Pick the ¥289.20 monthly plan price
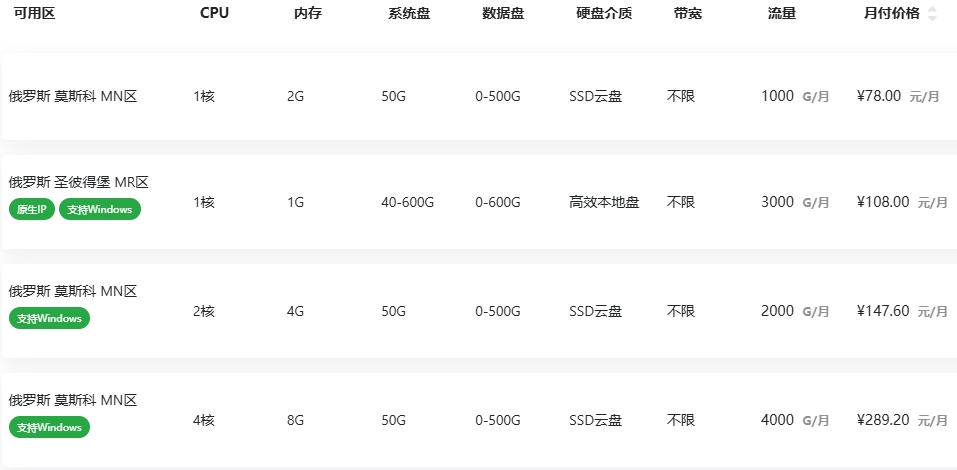Viewport: 957px width, 470px height. tap(883, 420)
